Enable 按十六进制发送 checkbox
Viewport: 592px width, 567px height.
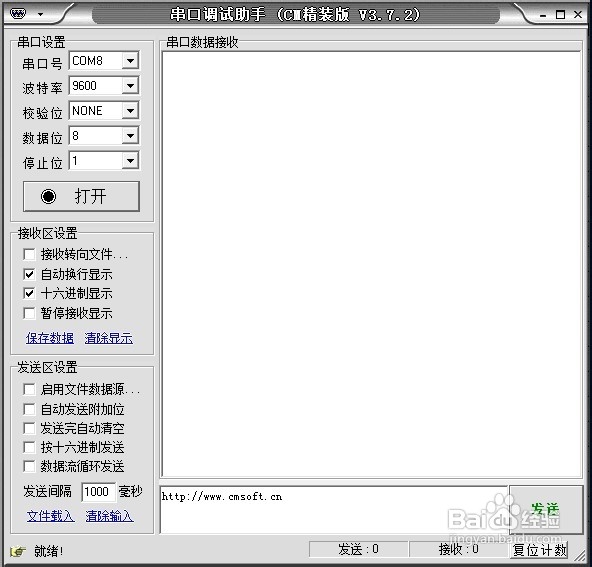click(29, 447)
